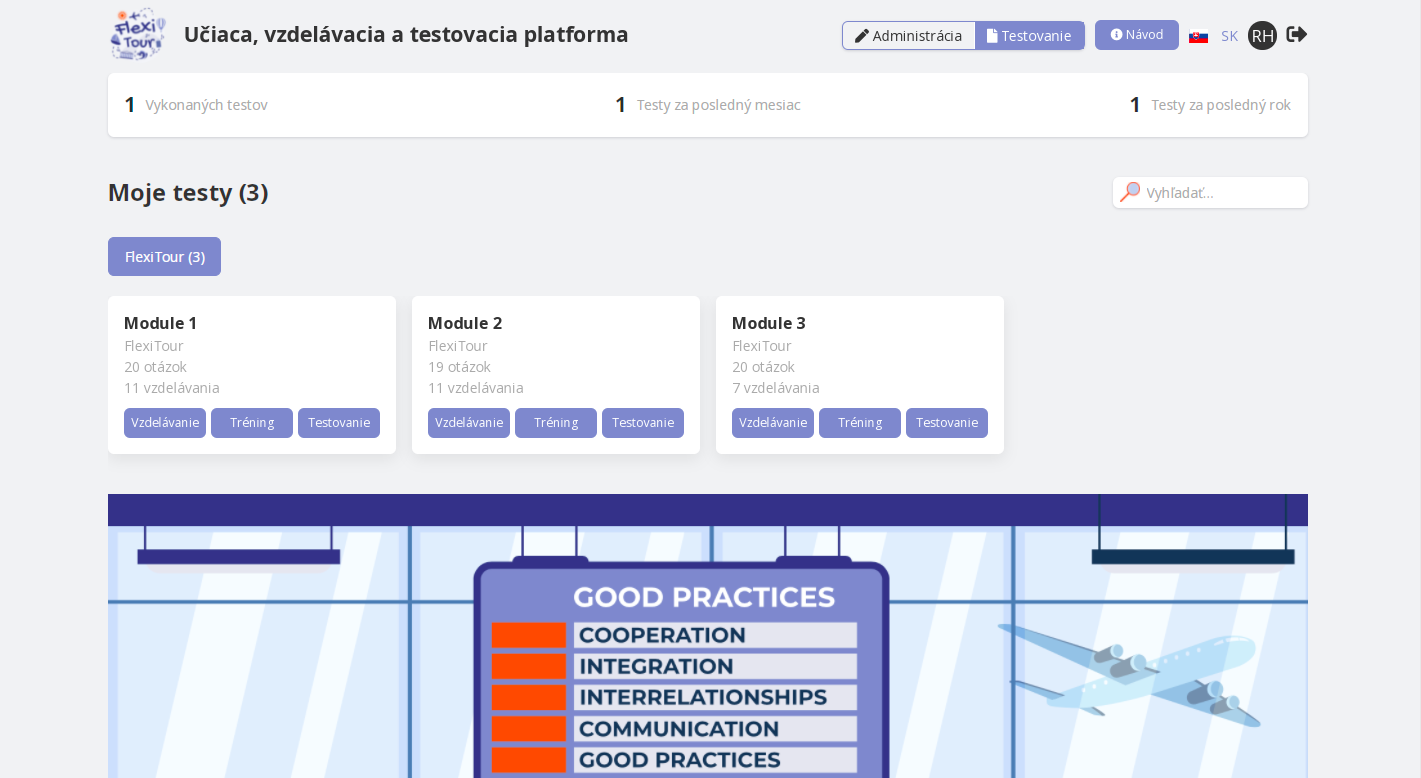Switch to Administrácia mode
The width and height of the screenshot is (1421, 778).
909,36
